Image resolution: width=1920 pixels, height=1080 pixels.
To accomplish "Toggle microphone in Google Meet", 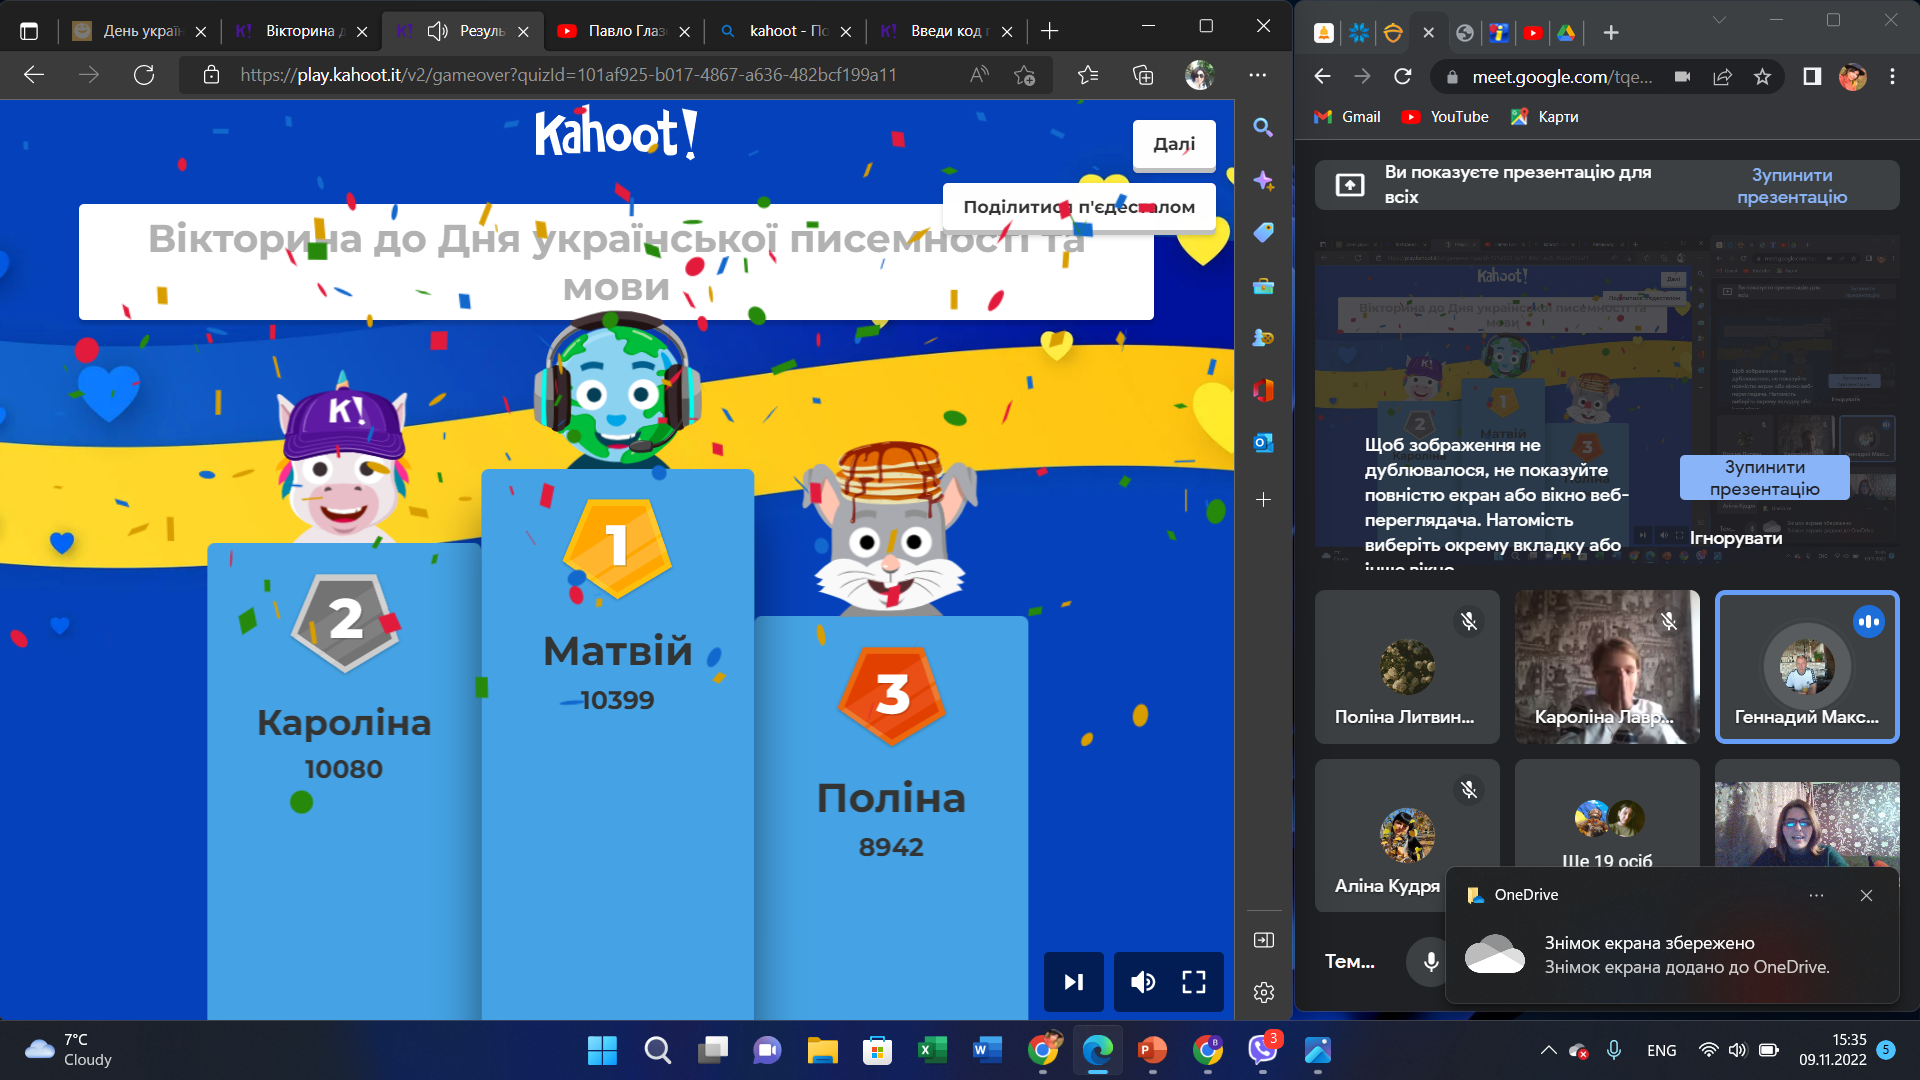I will (x=1431, y=961).
